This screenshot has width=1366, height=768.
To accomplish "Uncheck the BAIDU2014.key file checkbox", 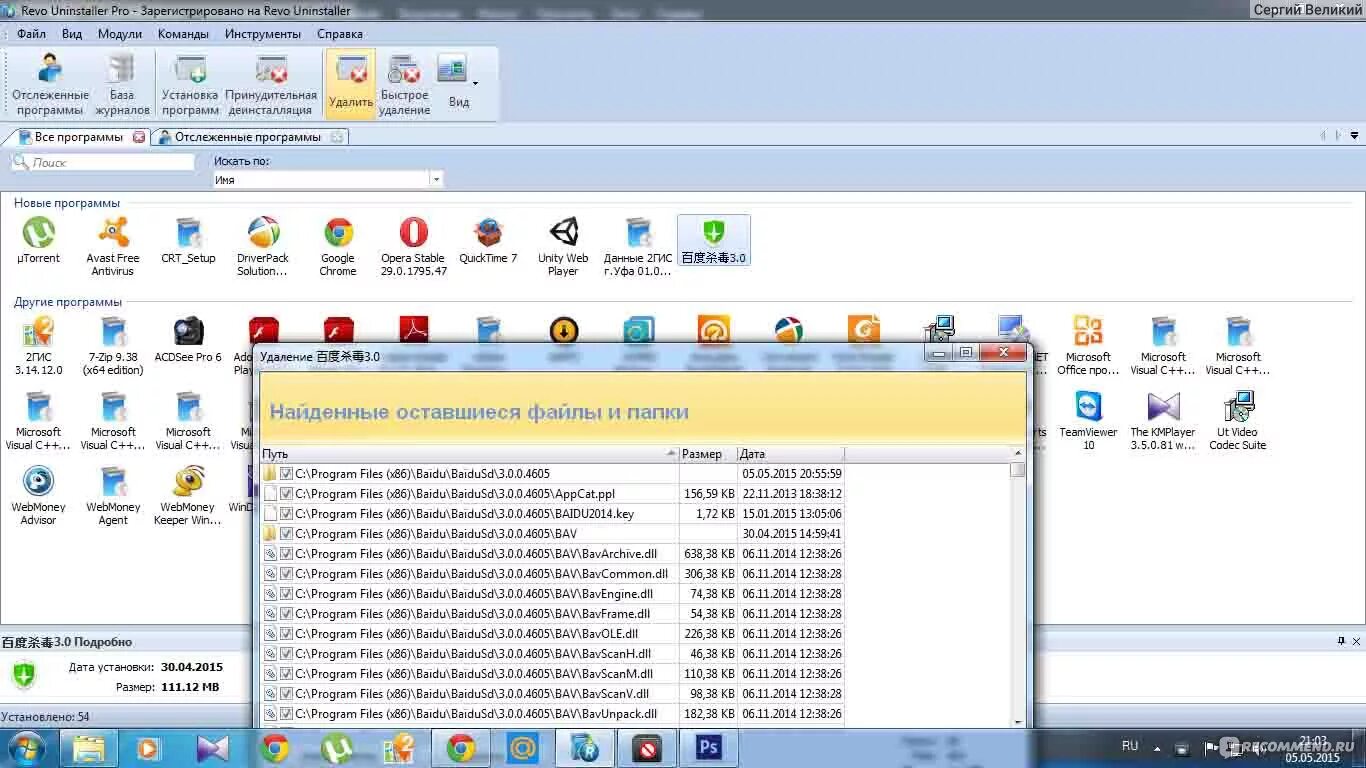I will (286, 514).
